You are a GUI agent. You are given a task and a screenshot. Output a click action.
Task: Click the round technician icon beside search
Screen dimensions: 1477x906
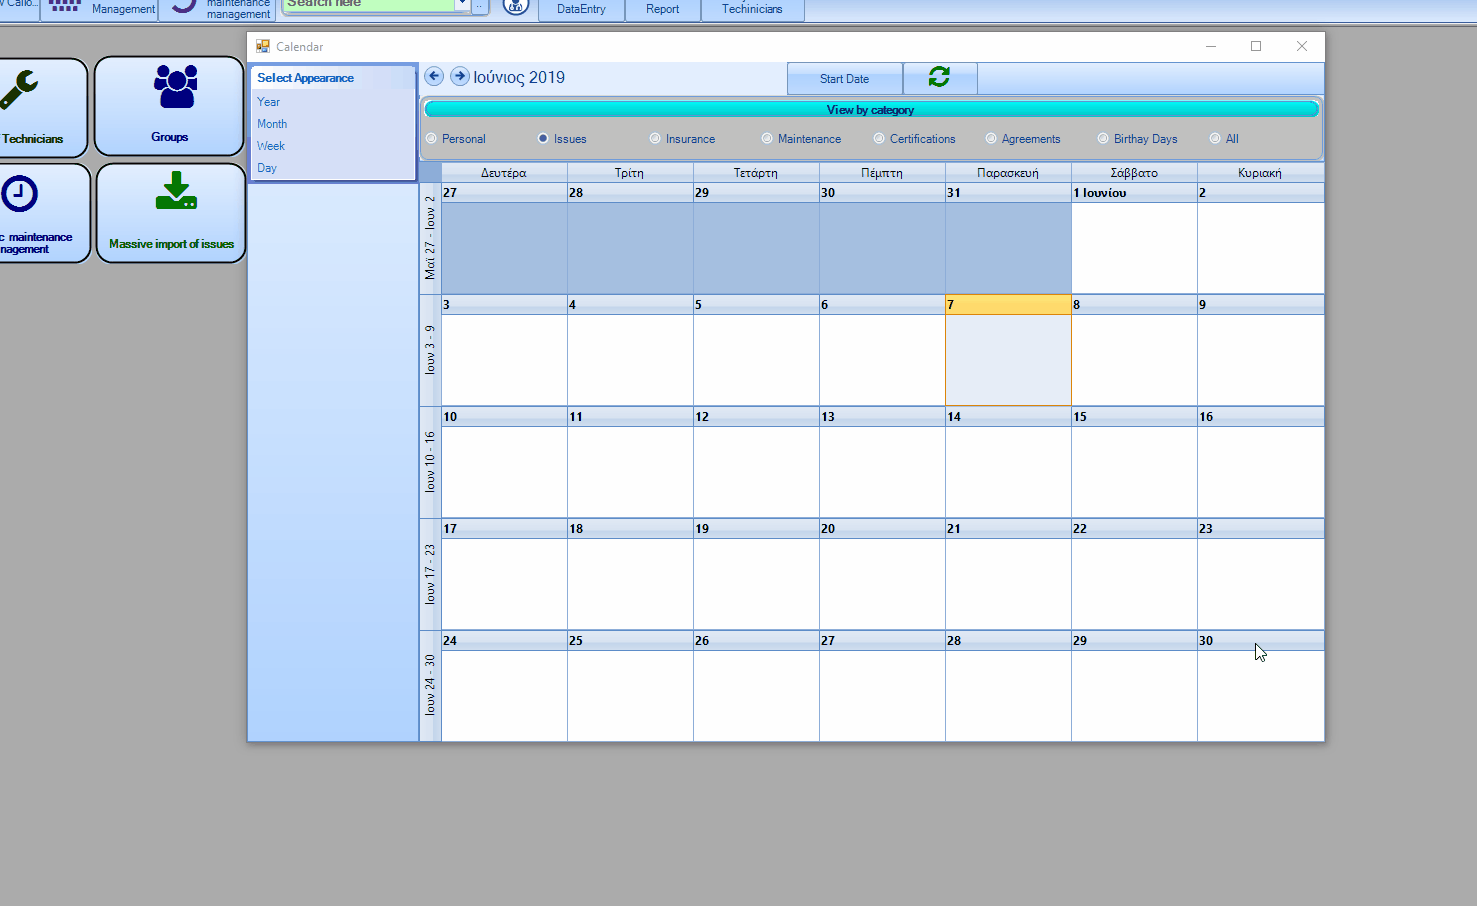tap(516, 7)
